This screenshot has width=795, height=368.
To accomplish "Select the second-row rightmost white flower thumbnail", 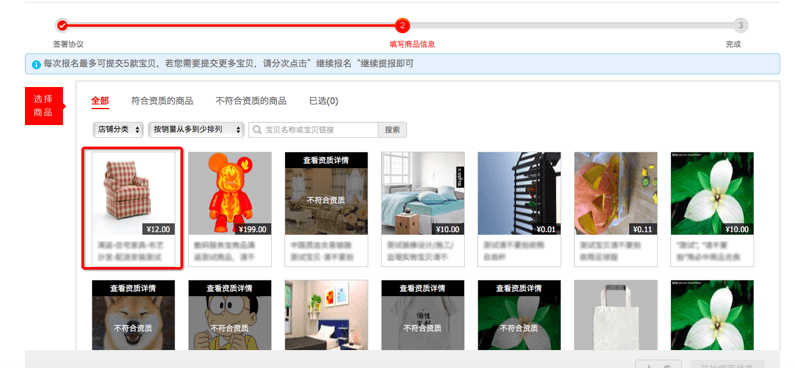I will 712,315.
